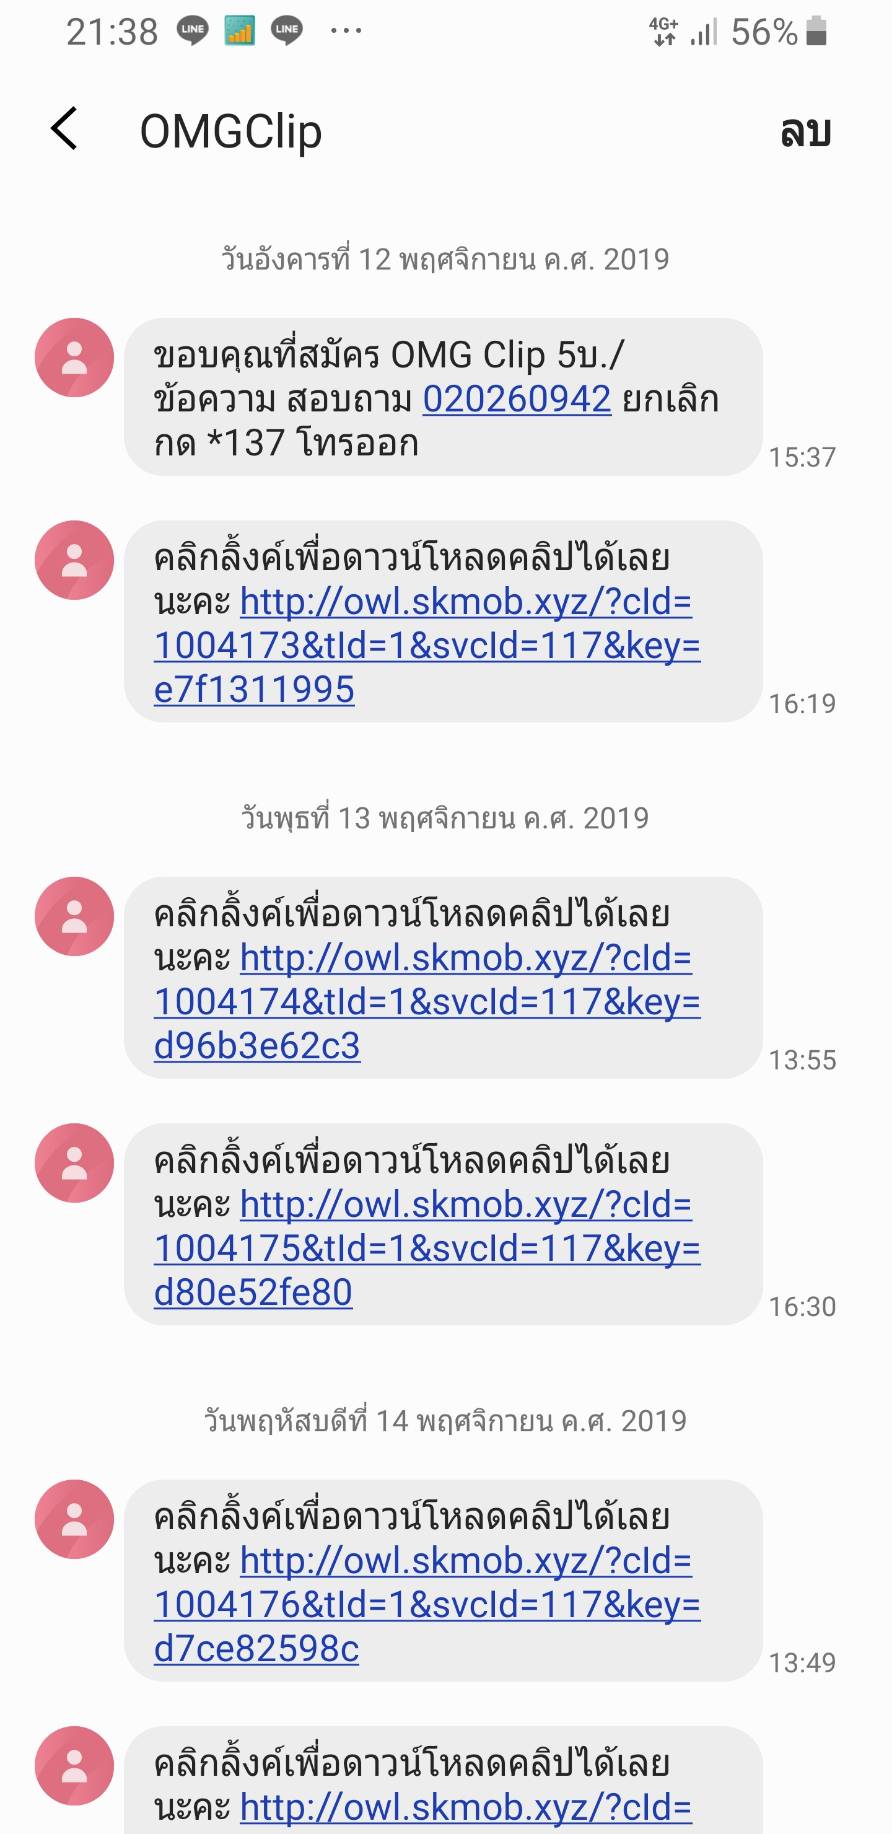Tap the second LINE notification icon
The width and height of the screenshot is (892, 1834).
pos(286,31)
